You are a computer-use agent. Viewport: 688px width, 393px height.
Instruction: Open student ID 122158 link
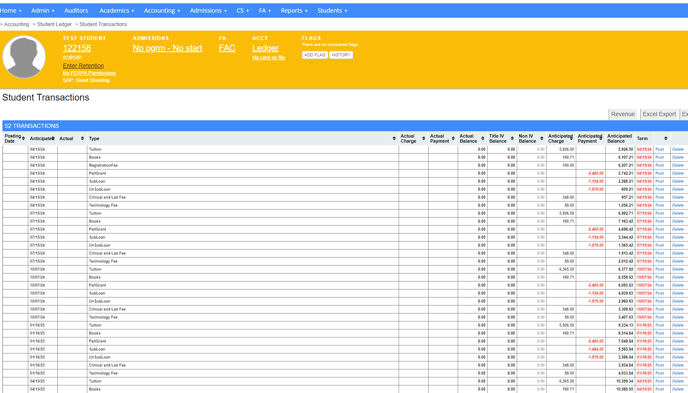coord(77,48)
